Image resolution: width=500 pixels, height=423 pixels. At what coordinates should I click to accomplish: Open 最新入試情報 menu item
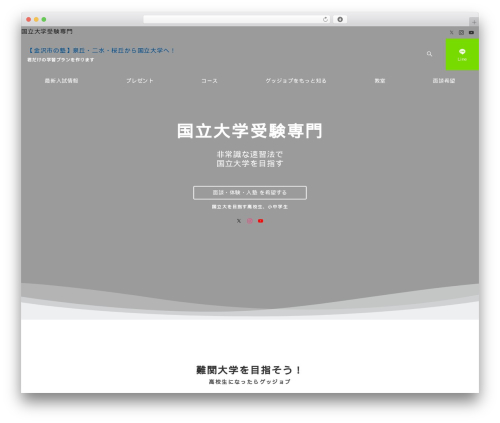point(61,81)
